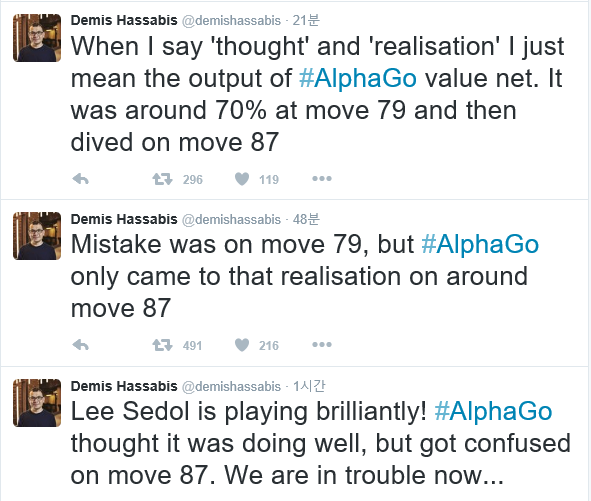Reply to the 'Mistake was on move 79' tweet
The image size is (591, 501).
[x=80, y=345]
